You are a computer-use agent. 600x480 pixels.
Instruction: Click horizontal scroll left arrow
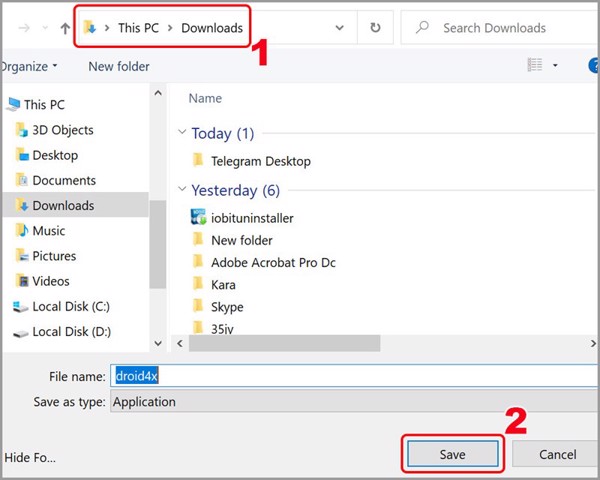click(180, 343)
